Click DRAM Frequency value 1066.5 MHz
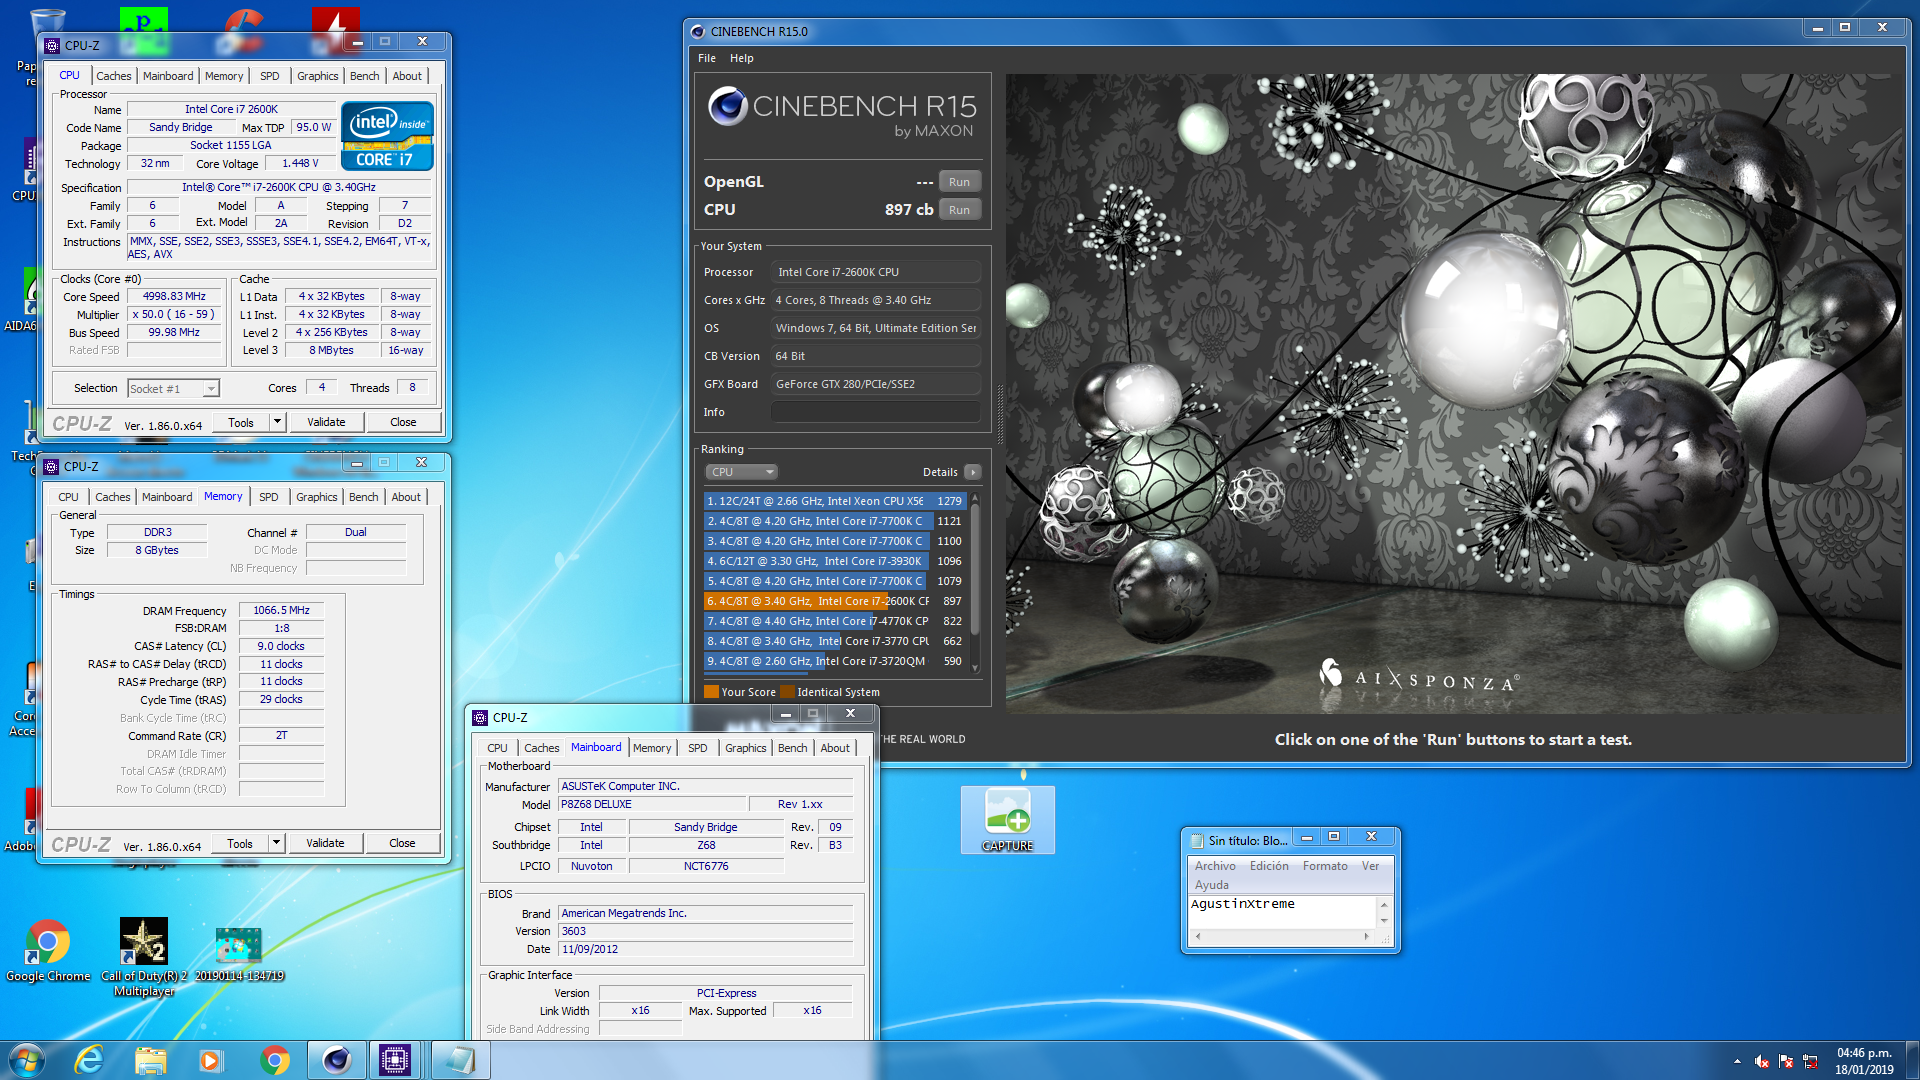This screenshot has width=1920, height=1080. tap(281, 610)
